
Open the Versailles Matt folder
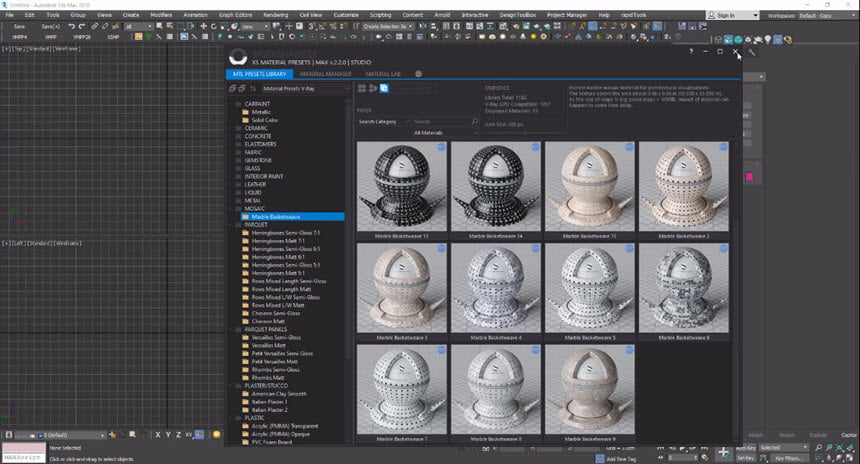[x=269, y=346]
